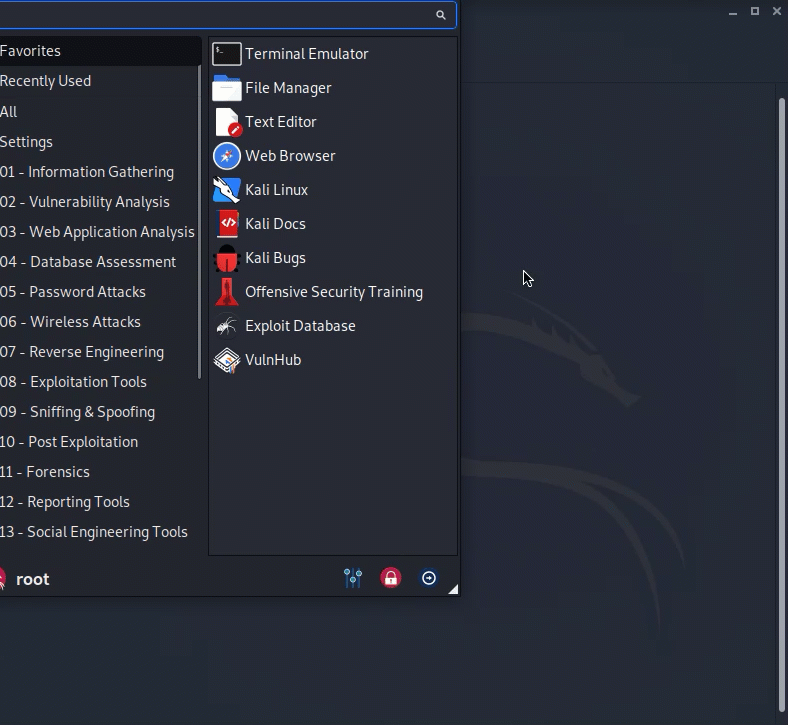Open the VulnHub icon
The height and width of the screenshot is (725, 788).
click(x=227, y=360)
